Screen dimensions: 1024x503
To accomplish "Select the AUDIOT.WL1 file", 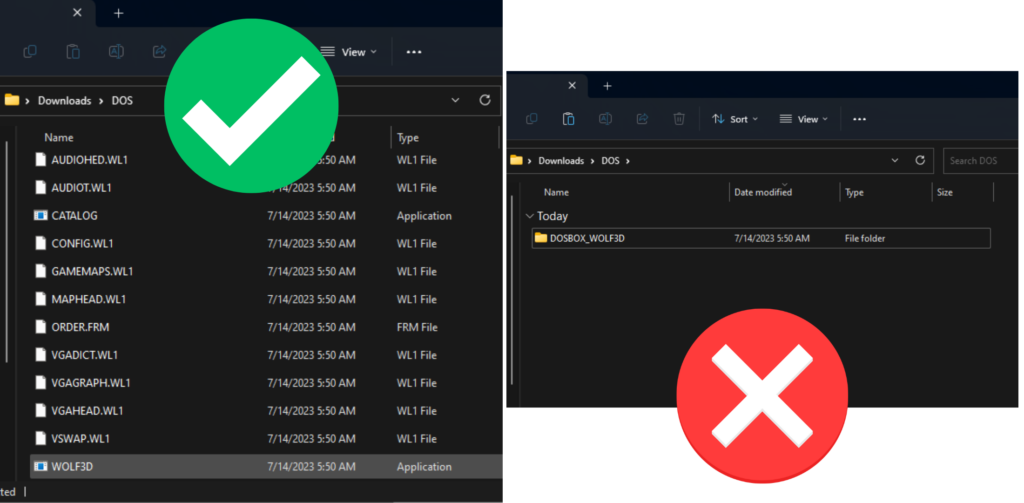I will tap(267, 187).
